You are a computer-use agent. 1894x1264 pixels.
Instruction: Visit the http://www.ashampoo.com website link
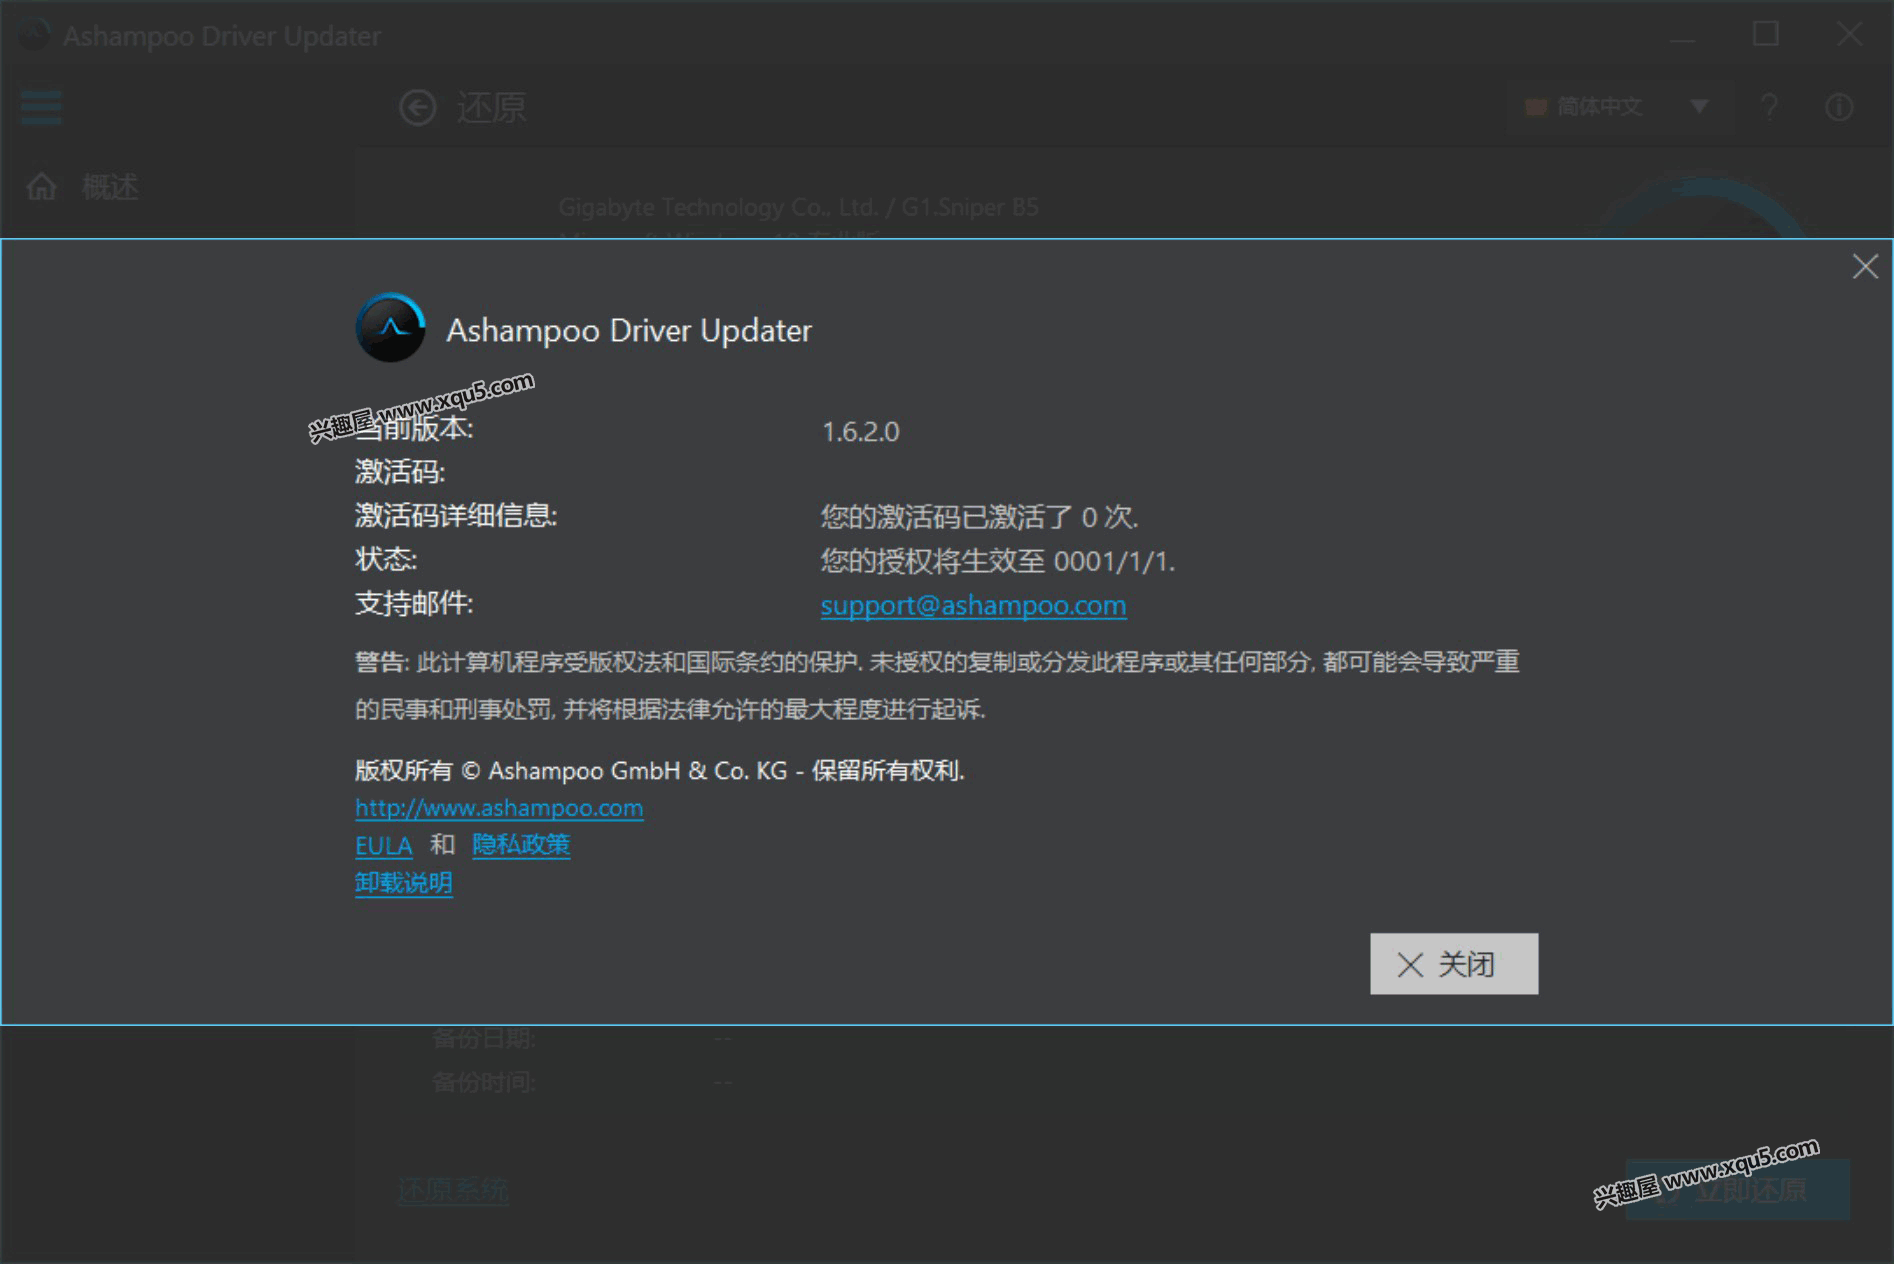(x=499, y=807)
